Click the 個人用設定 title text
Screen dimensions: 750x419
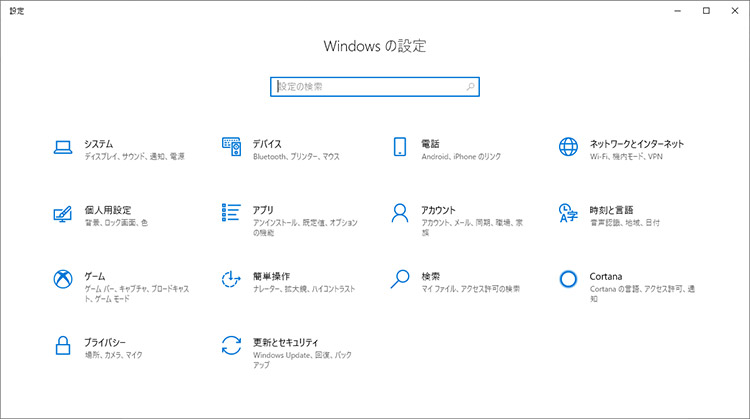coord(108,210)
